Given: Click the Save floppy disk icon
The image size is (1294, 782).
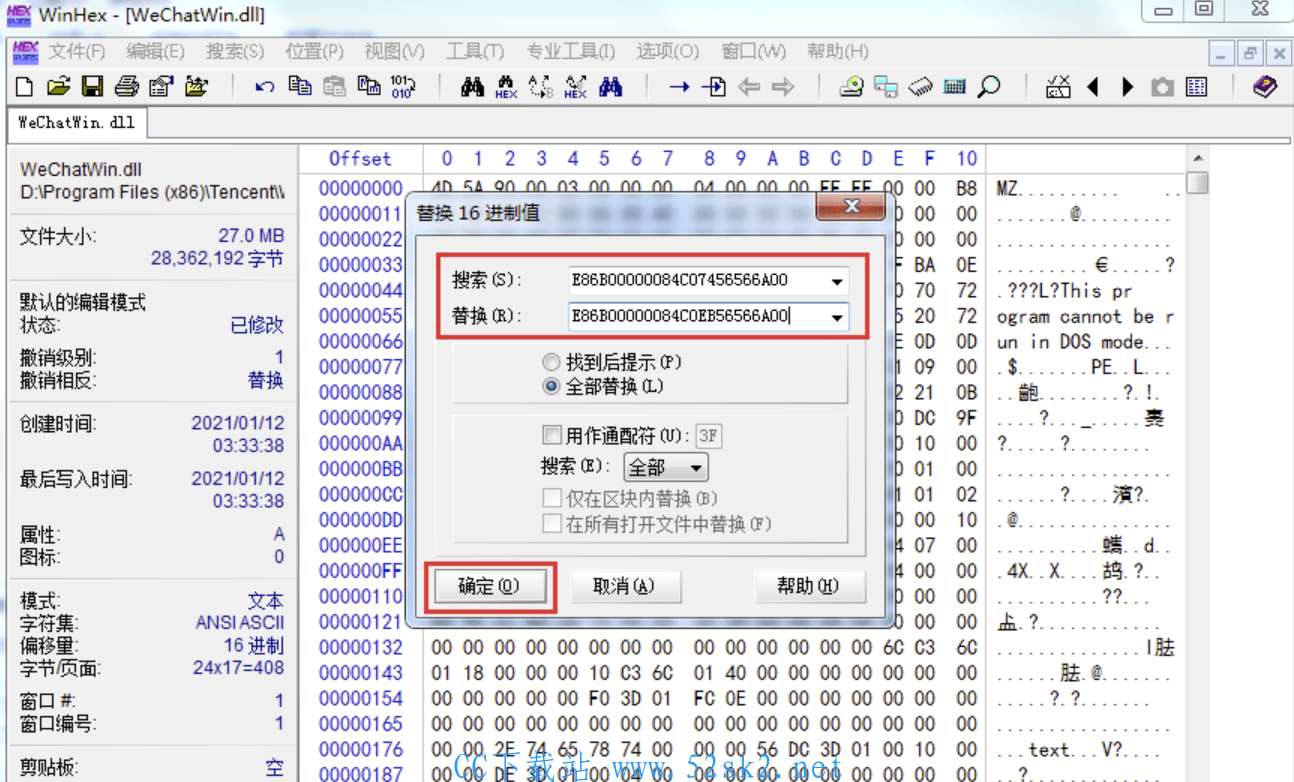Looking at the screenshot, I should click(92, 87).
